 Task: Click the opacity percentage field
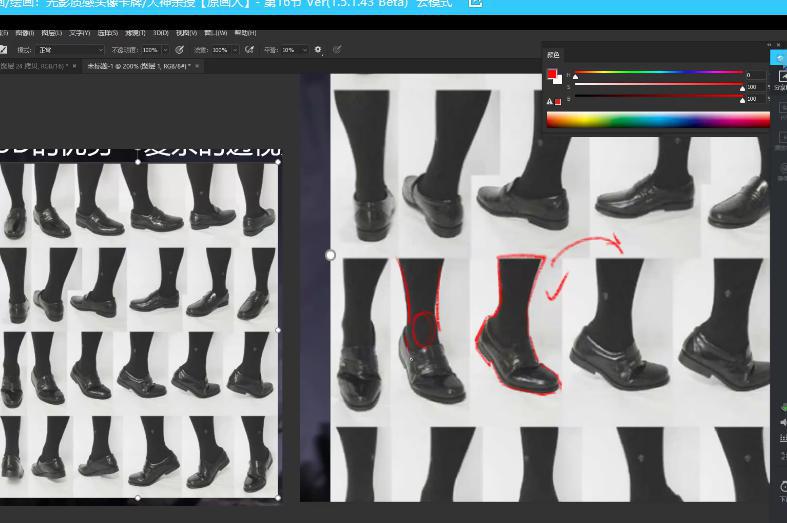[151, 50]
